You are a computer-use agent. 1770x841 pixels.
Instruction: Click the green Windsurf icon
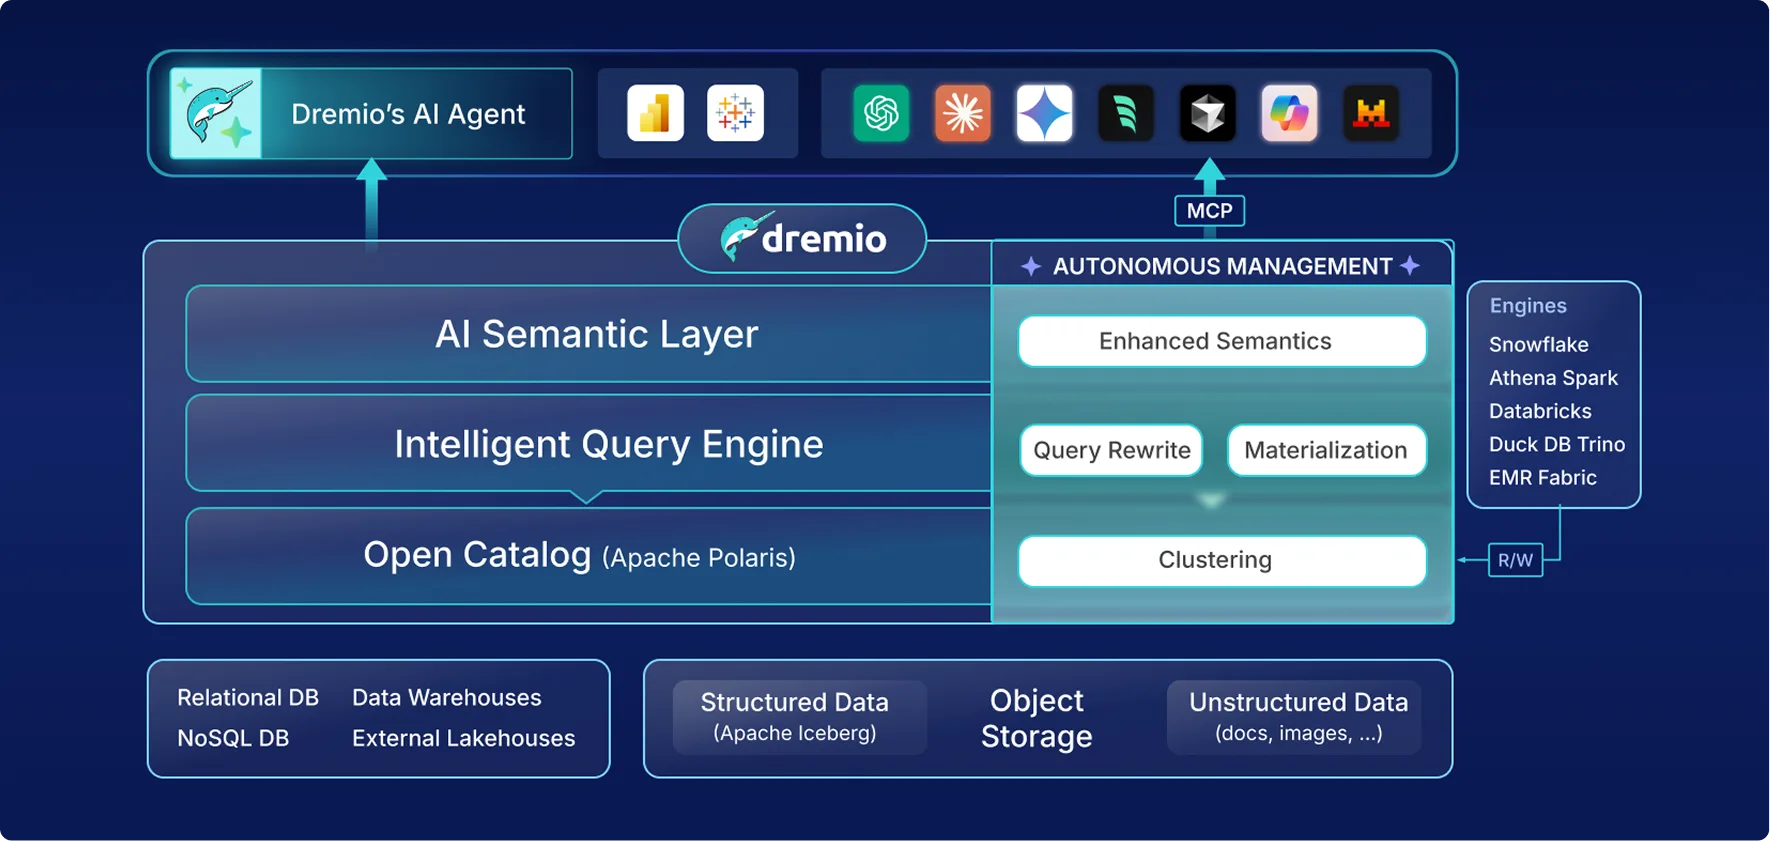pos(1126,113)
